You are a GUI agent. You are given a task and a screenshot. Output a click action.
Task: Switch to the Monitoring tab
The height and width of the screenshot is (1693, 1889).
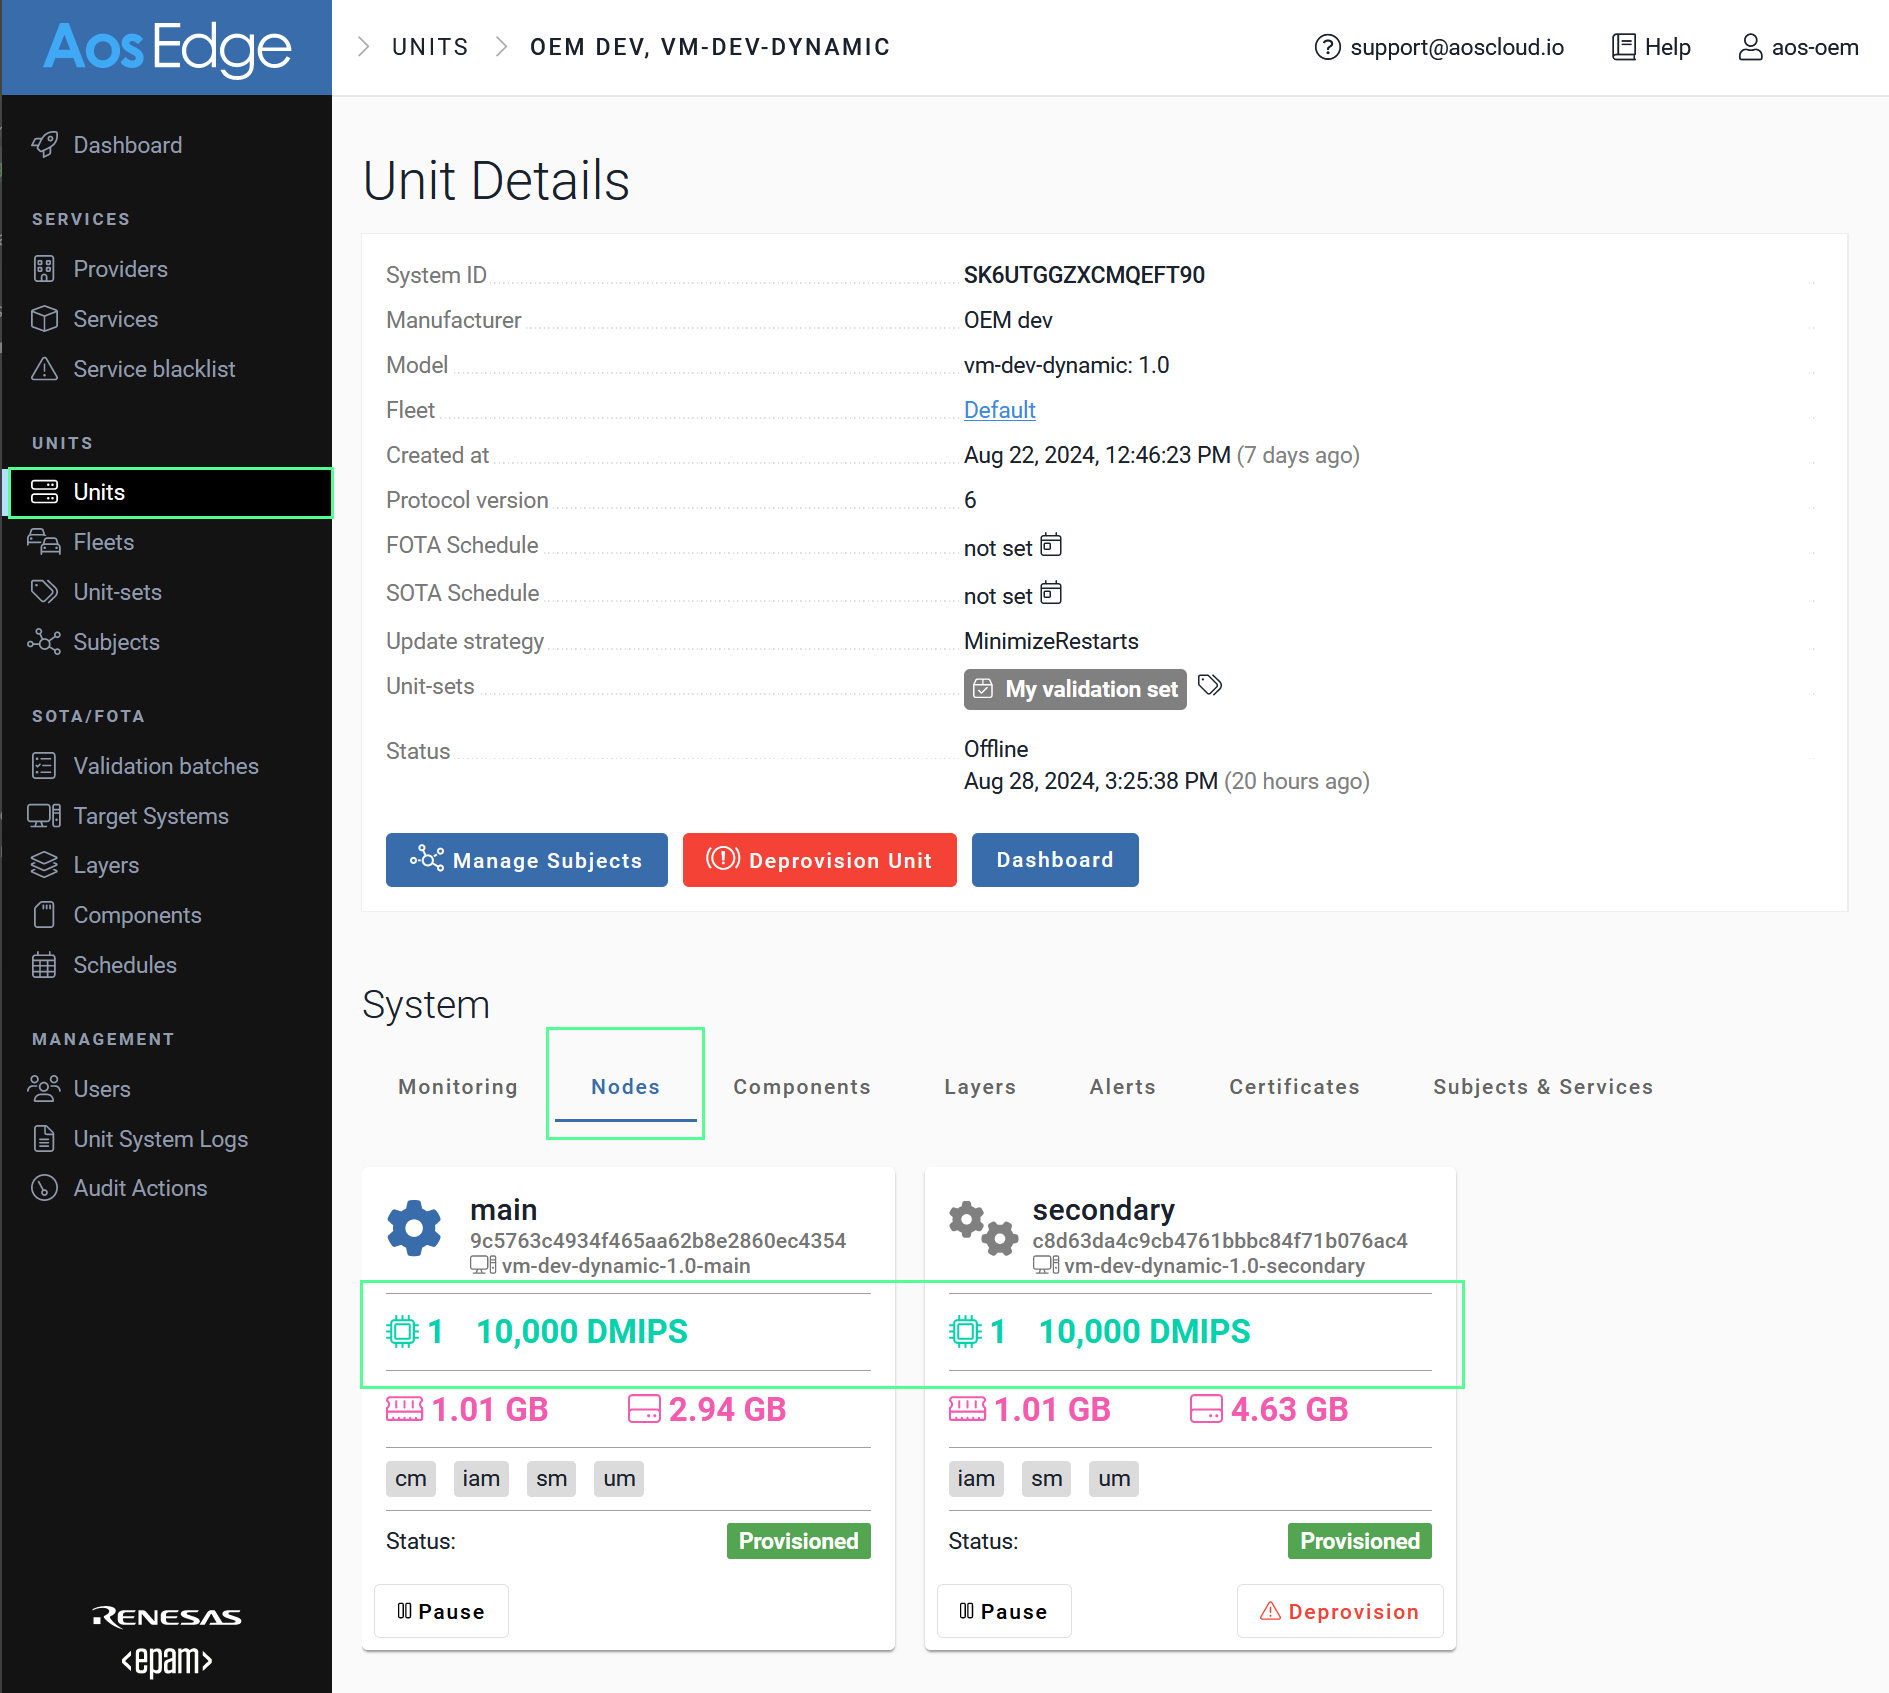[458, 1087]
